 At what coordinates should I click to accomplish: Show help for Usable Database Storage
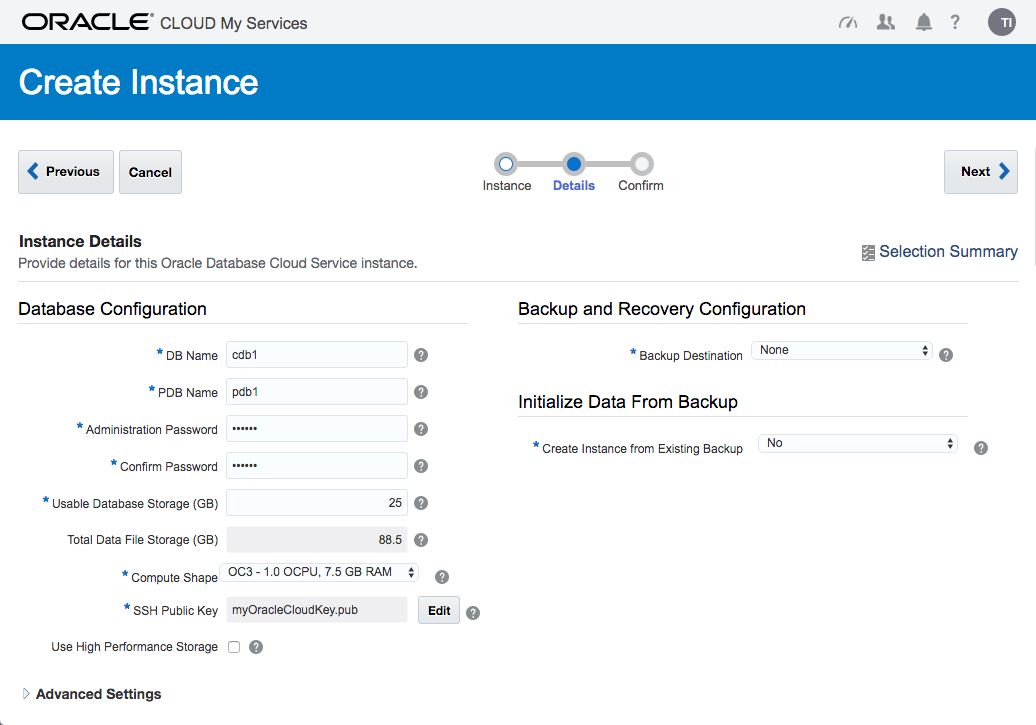point(421,503)
